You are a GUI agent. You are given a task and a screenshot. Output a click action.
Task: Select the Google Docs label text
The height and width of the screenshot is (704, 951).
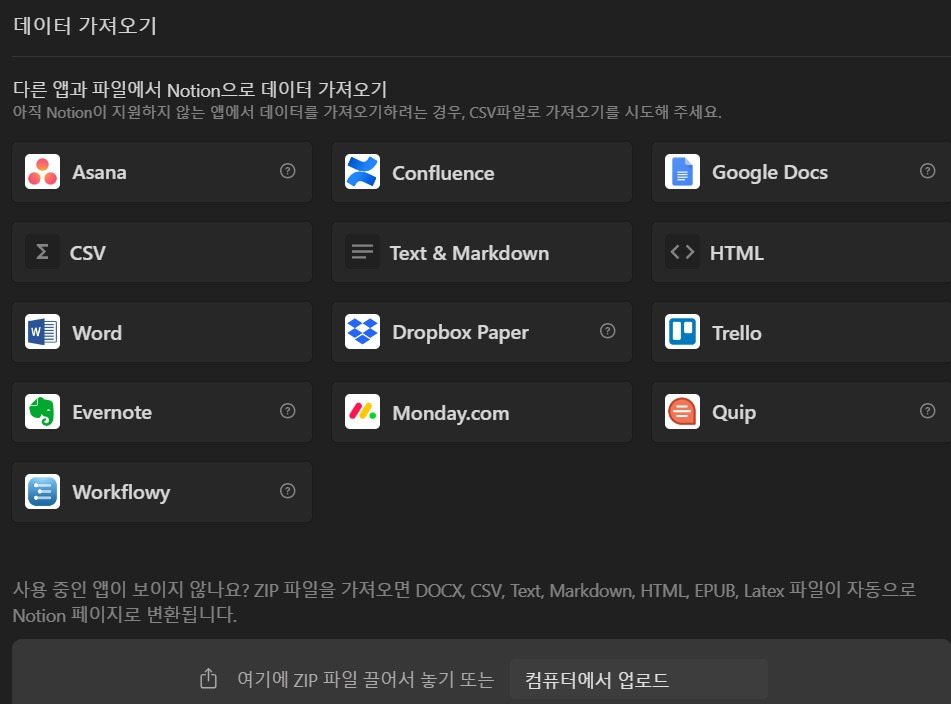pos(770,173)
